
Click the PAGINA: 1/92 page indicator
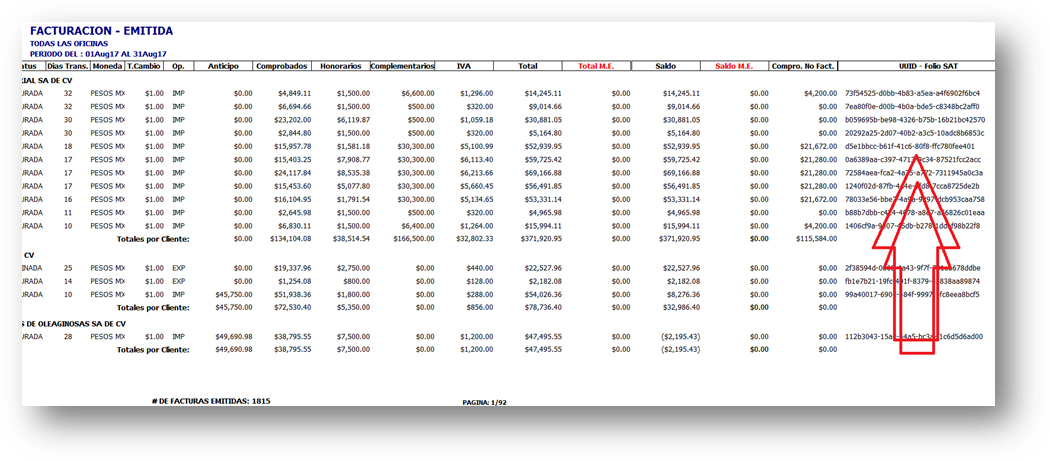pos(486,403)
